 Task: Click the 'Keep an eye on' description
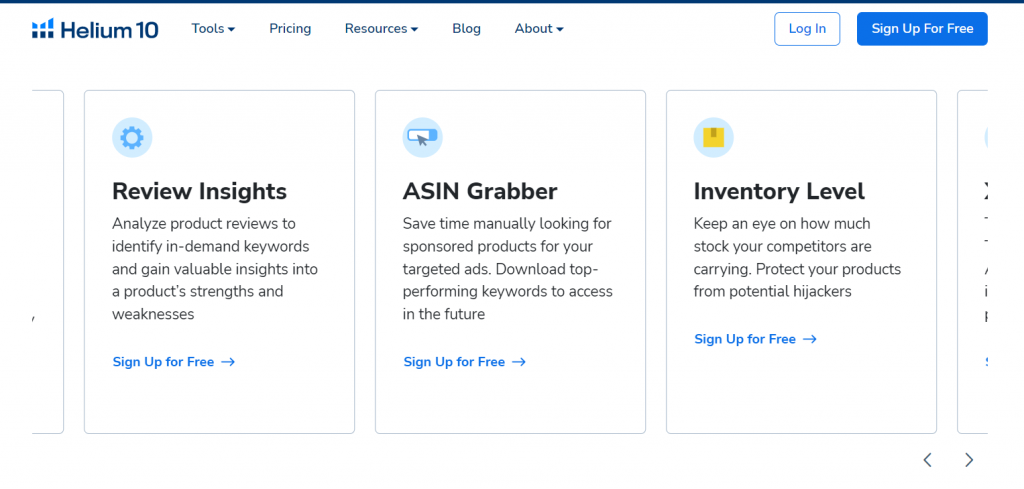click(797, 257)
